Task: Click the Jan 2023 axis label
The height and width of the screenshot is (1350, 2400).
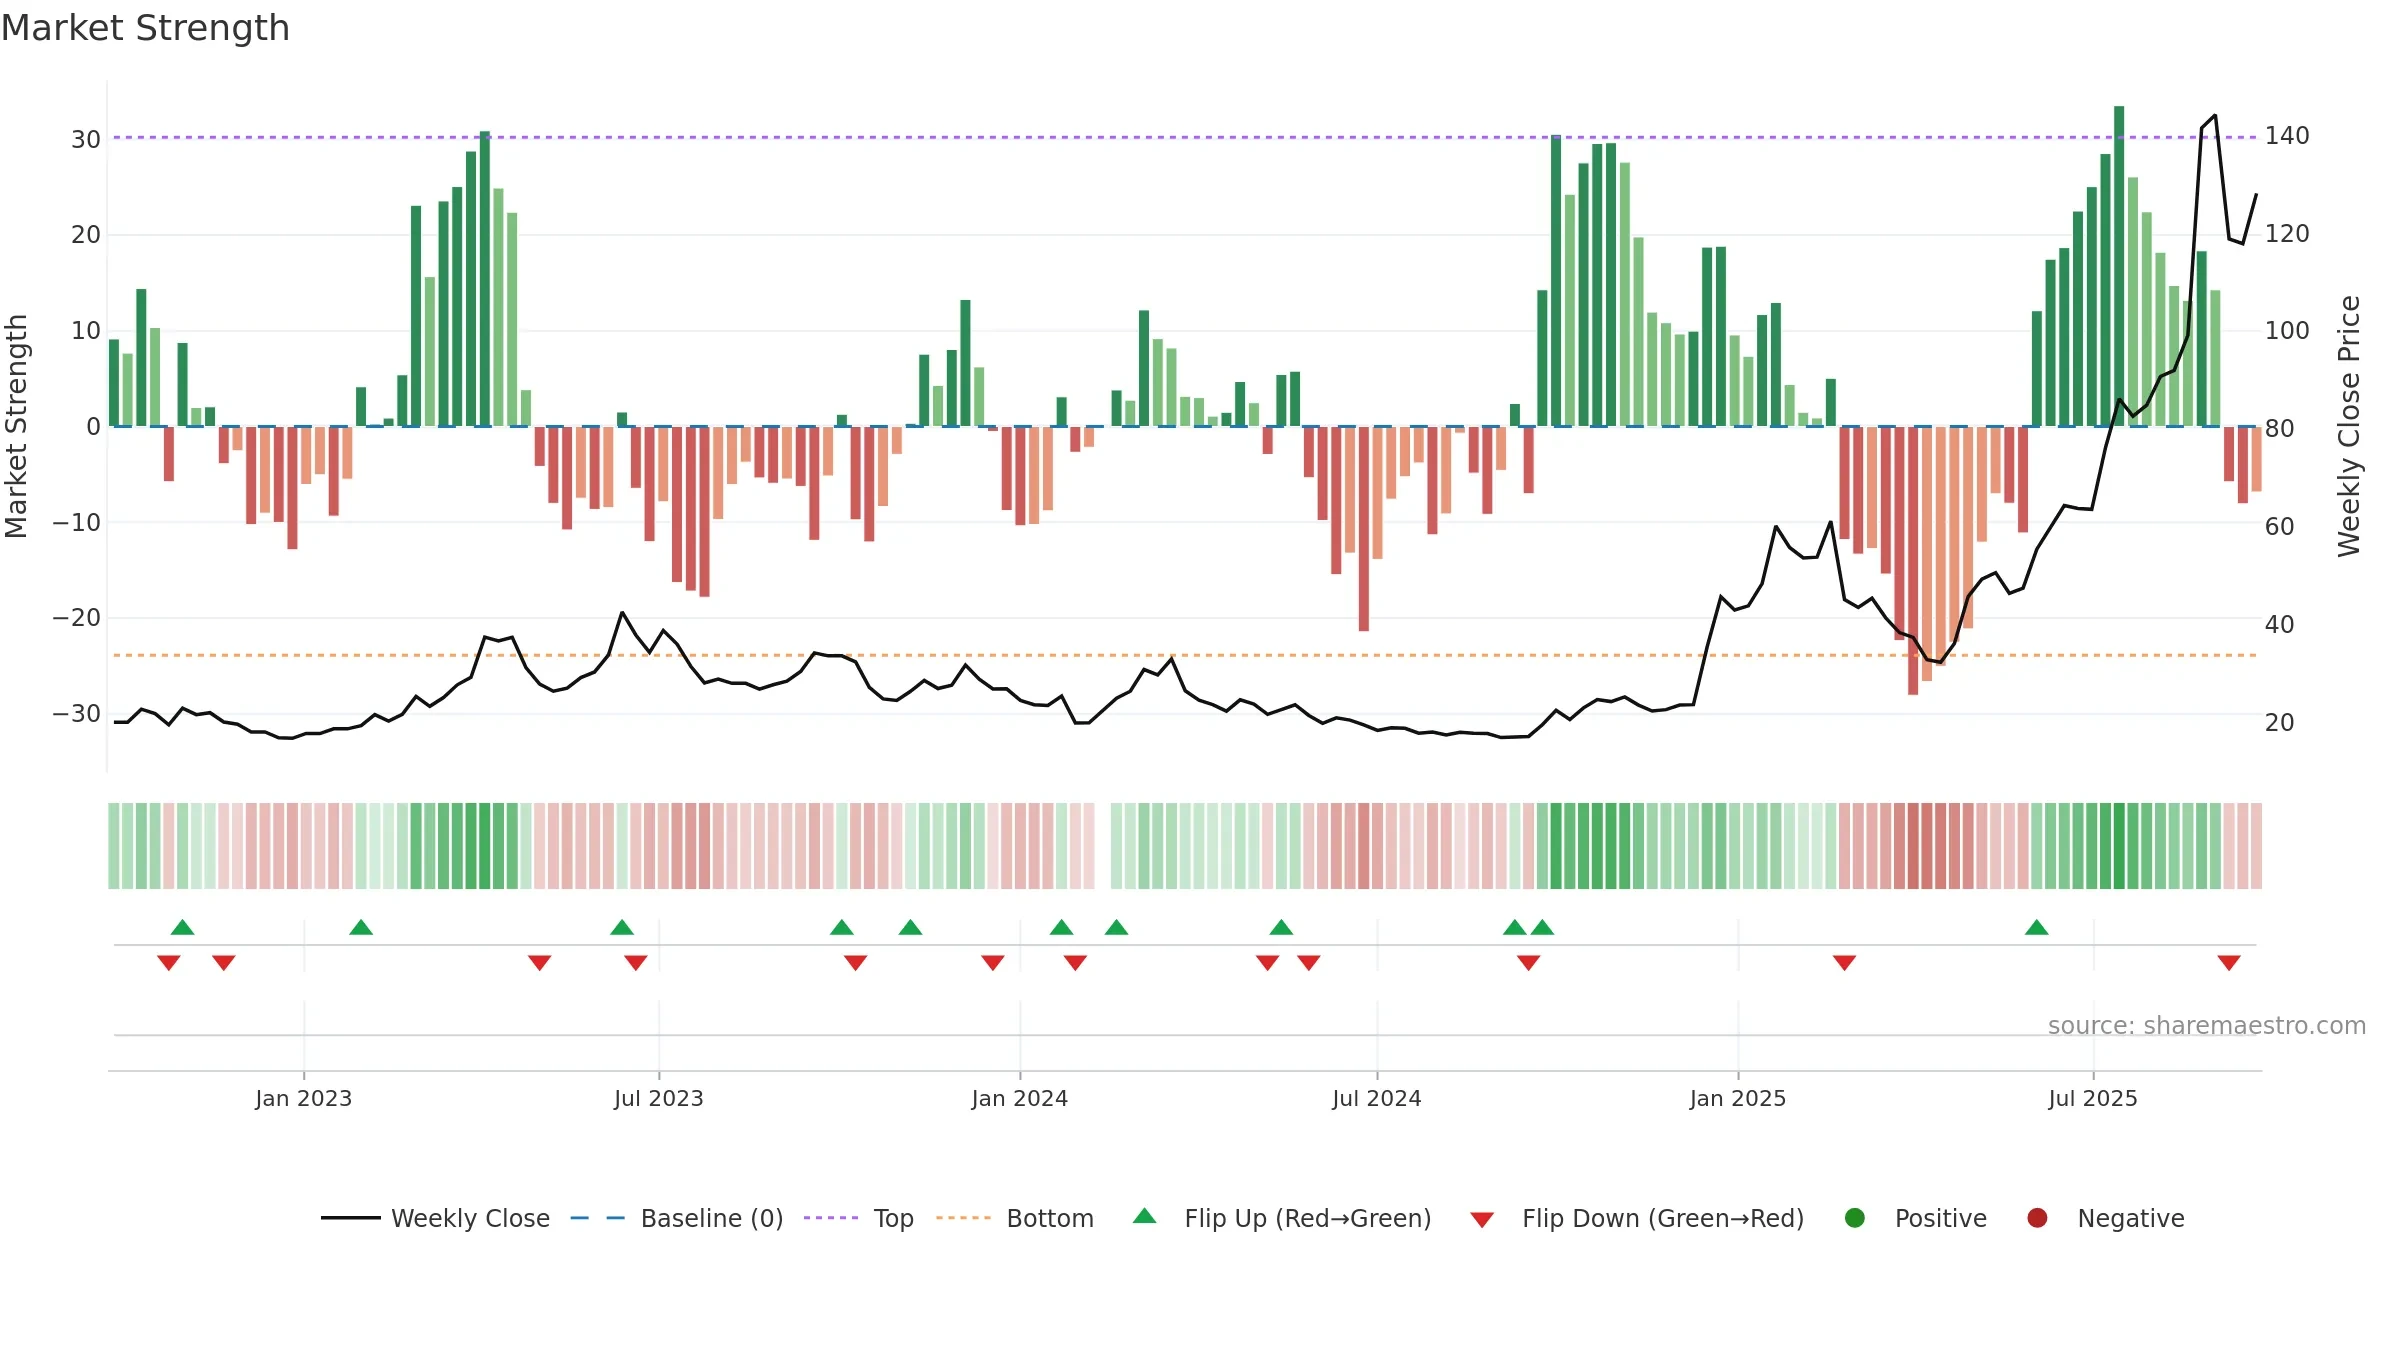Action: coord(304,1098)
